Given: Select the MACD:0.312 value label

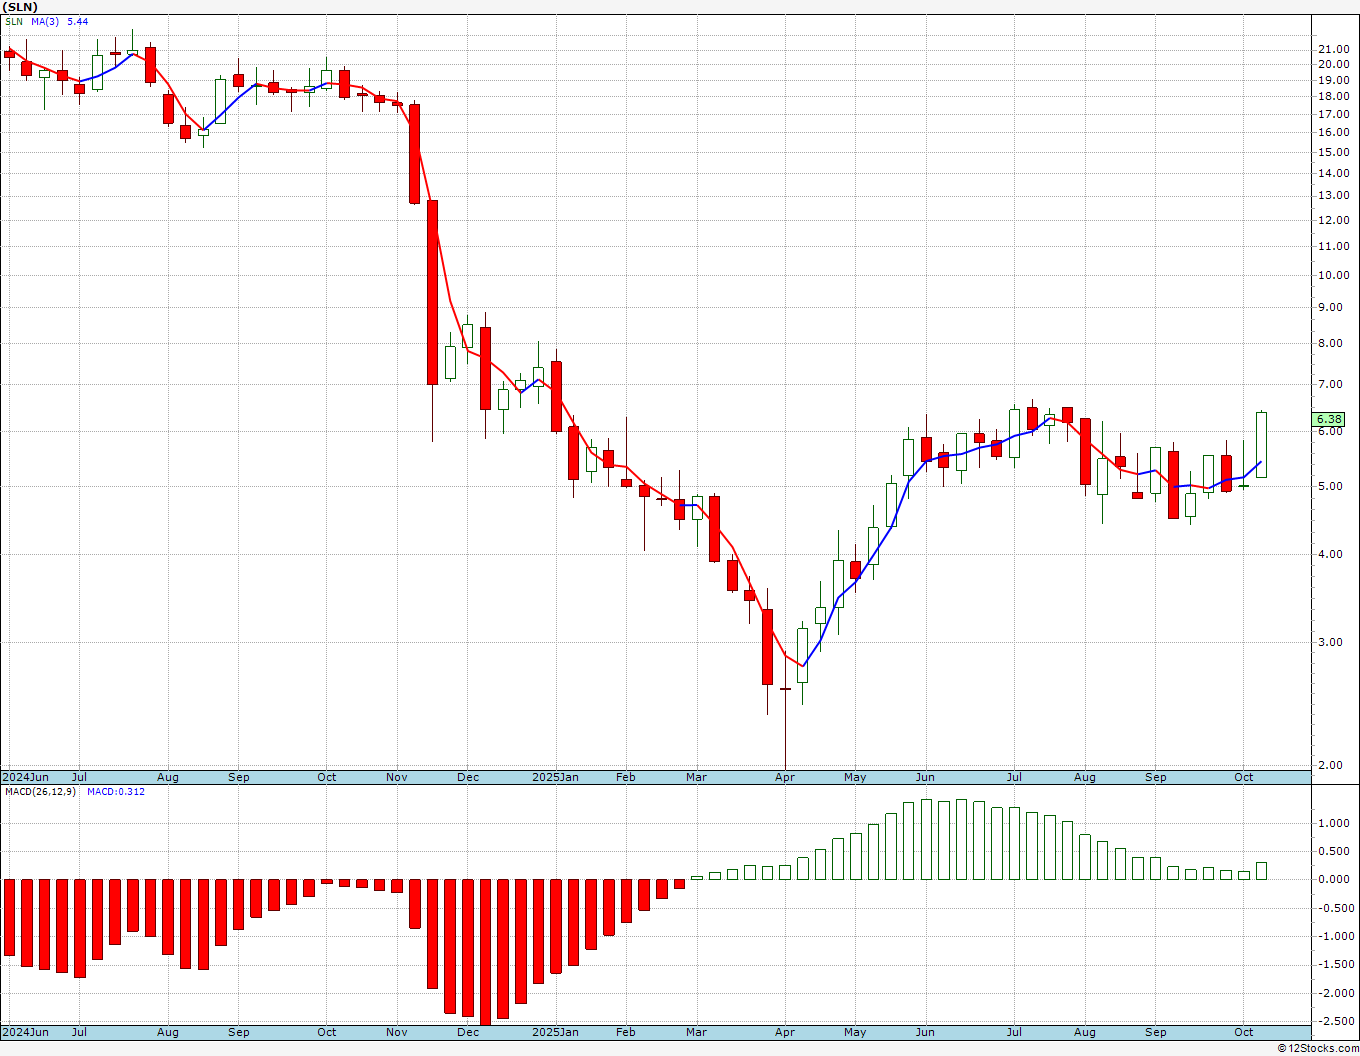Looking at the screenshot, I should tap(116, 792).
